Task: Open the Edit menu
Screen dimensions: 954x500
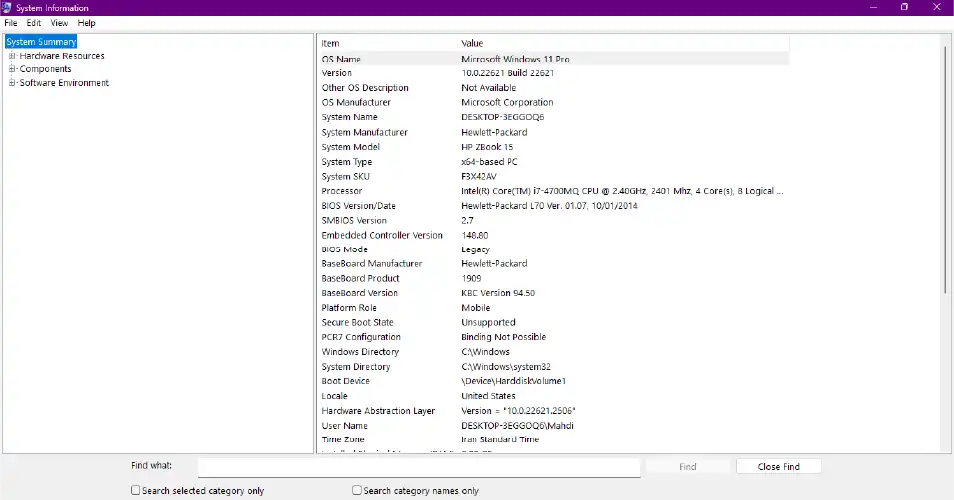Action: click(34, 23)
